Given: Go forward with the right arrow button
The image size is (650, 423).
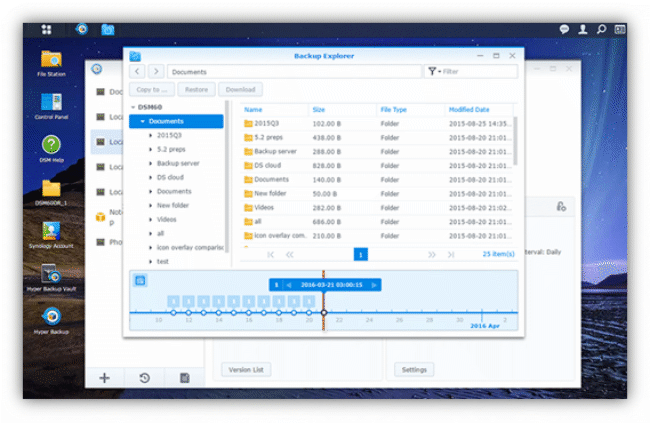Looking at the screenshot, I should point(156,71).
